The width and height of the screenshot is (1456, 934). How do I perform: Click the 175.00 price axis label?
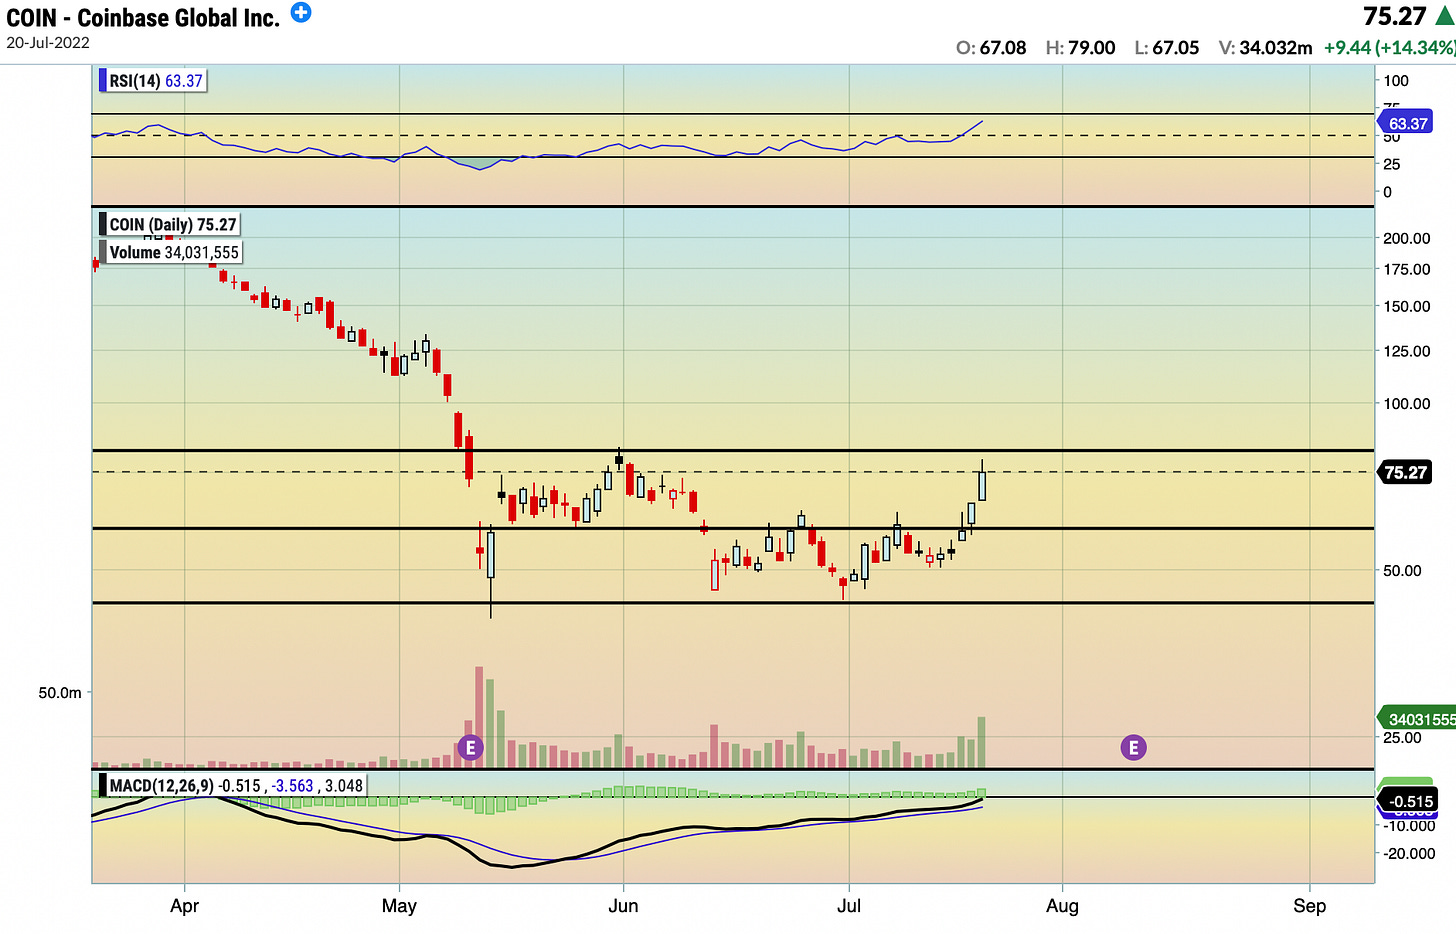(x=1407, y=269)
